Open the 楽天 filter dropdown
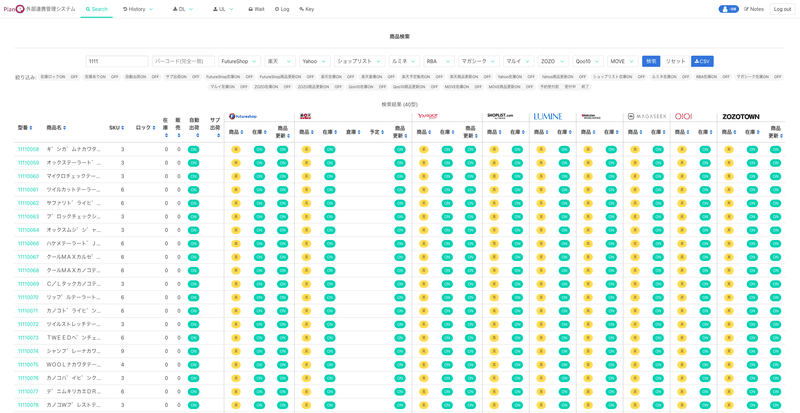The image size is (800, 413). click(x=280, y=61)
